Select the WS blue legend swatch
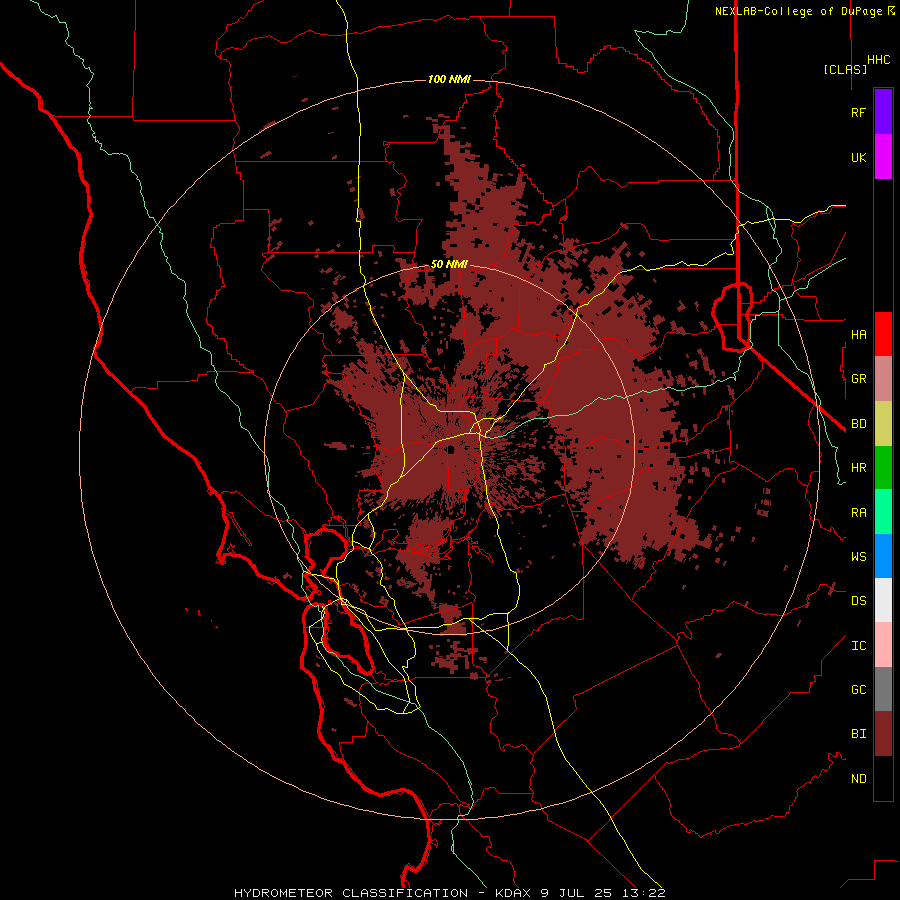This screenshot has width=900, height=900. [883, 556]
